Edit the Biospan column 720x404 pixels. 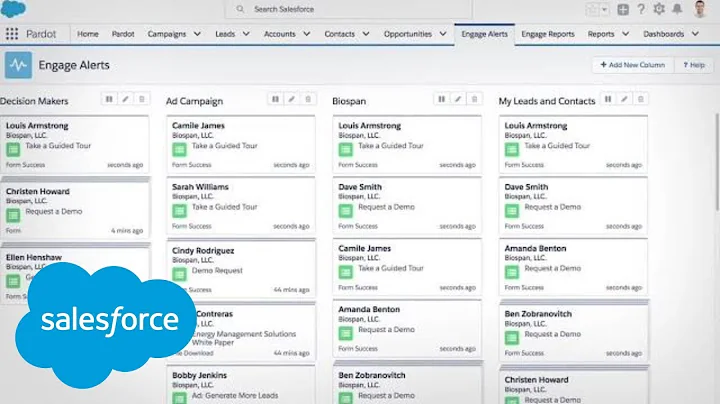[x=458, y=99]
